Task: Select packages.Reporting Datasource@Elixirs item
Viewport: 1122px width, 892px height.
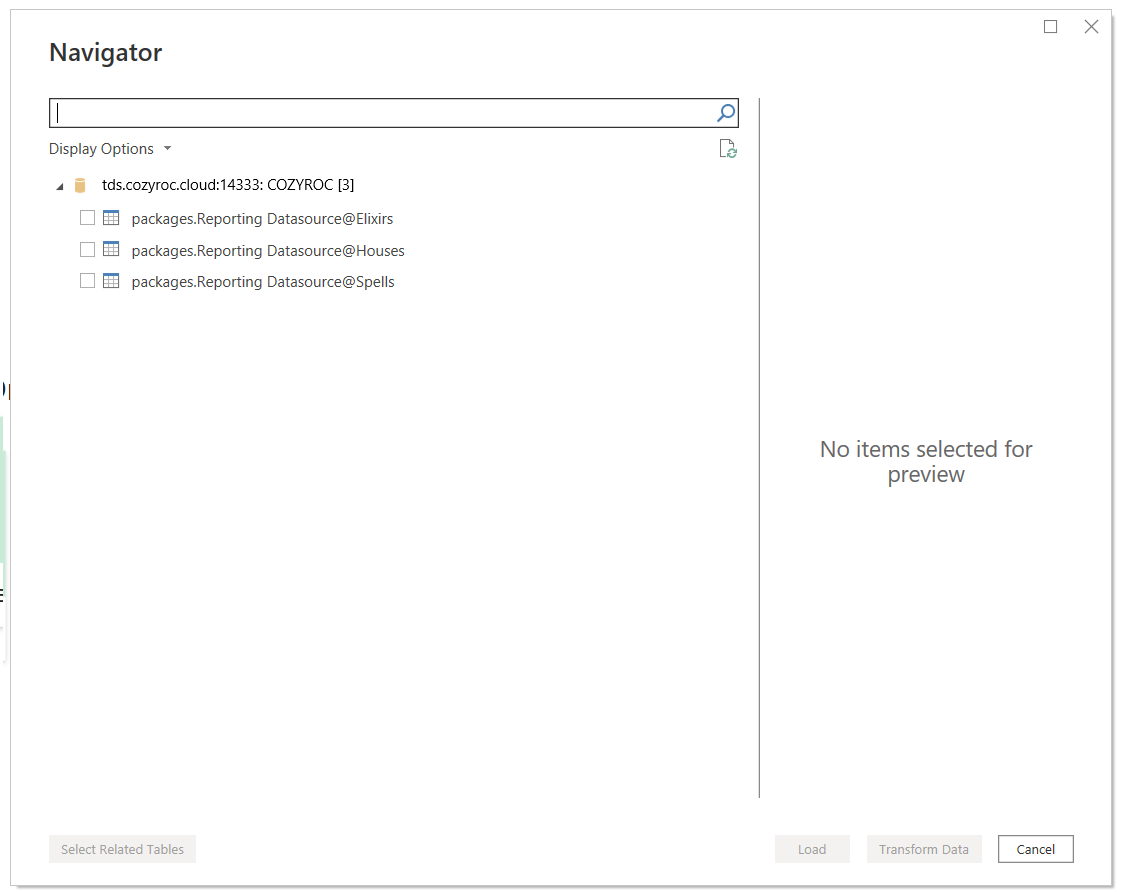Action: point(262,219)
